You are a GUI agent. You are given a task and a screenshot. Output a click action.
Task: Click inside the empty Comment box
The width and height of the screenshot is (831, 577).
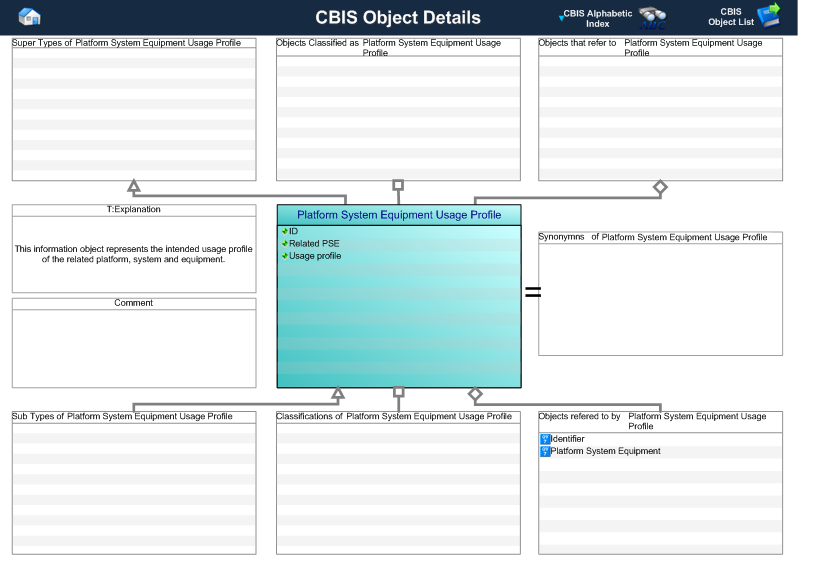tap(134, 348)
